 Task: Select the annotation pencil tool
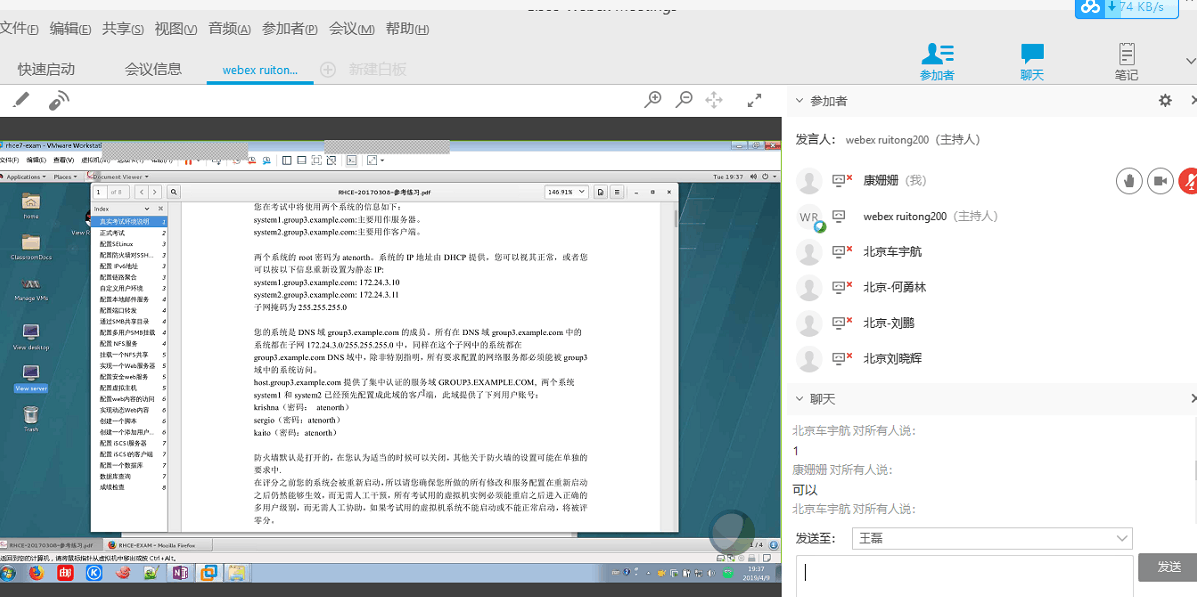click(22, 100)
